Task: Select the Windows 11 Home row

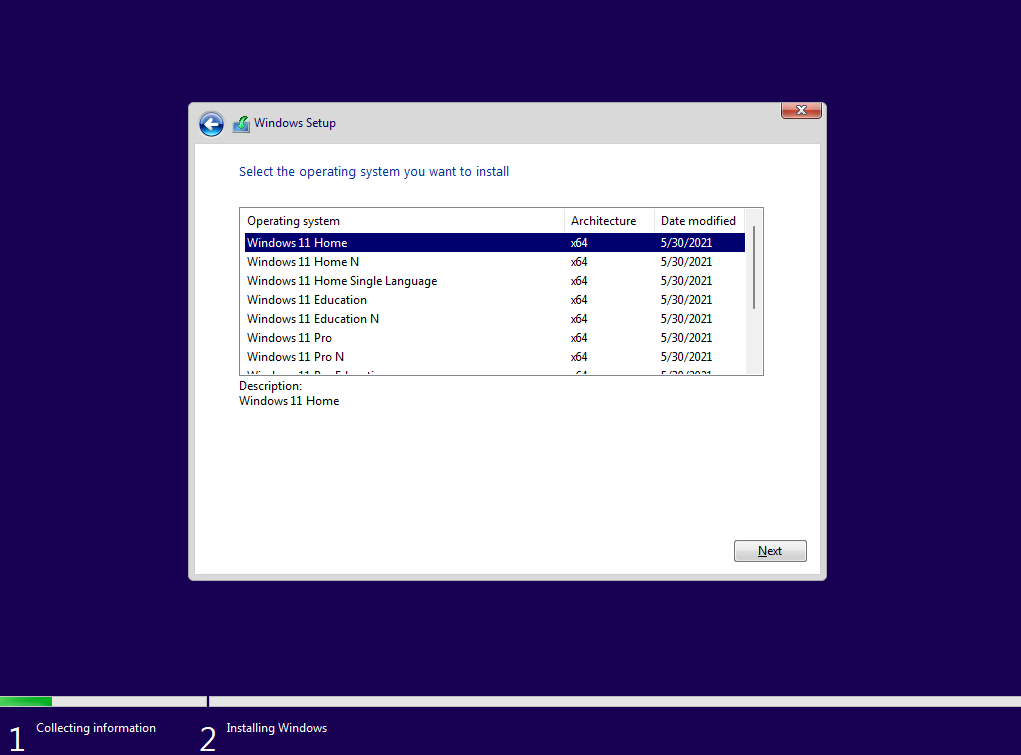Action: [x=494, y=242]
